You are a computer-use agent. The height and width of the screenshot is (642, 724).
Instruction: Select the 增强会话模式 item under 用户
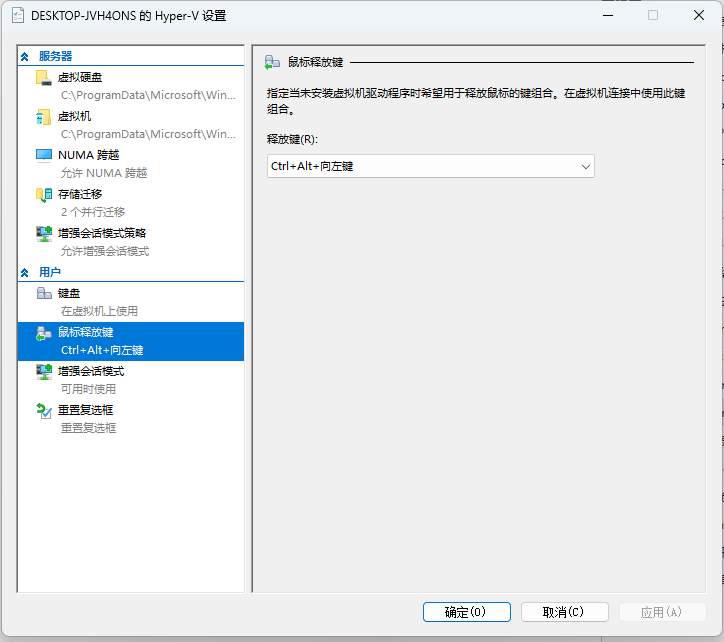coord(131,380)
